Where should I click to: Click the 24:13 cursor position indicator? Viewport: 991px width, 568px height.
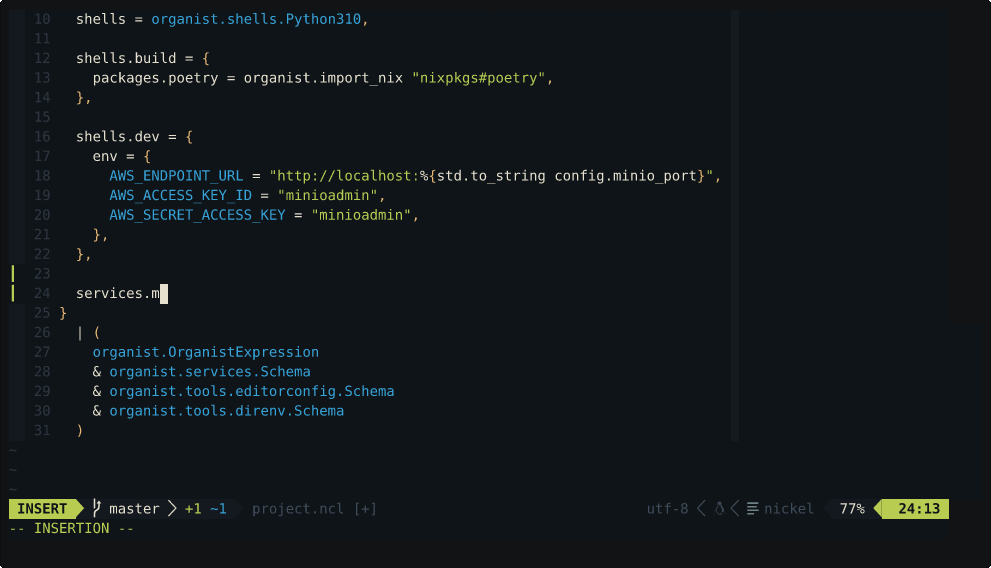[918, 509]
